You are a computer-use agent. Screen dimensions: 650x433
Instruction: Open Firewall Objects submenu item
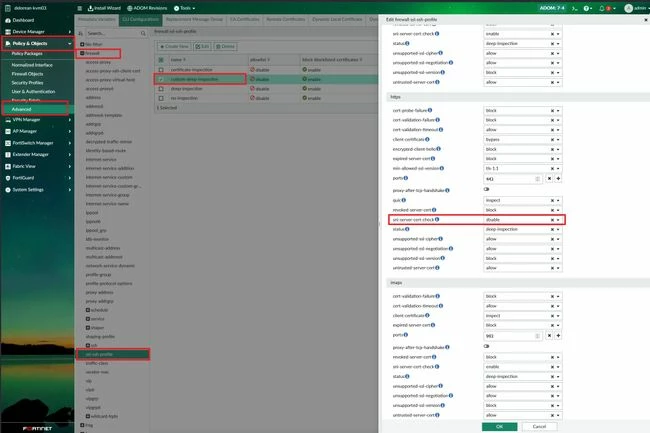tap(27, 74)
